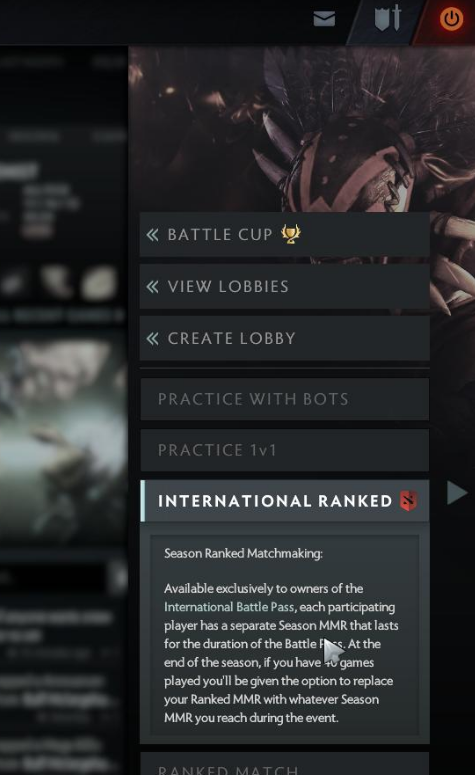Click the triangle arrow right of International Ranked

tap(457, 493)
